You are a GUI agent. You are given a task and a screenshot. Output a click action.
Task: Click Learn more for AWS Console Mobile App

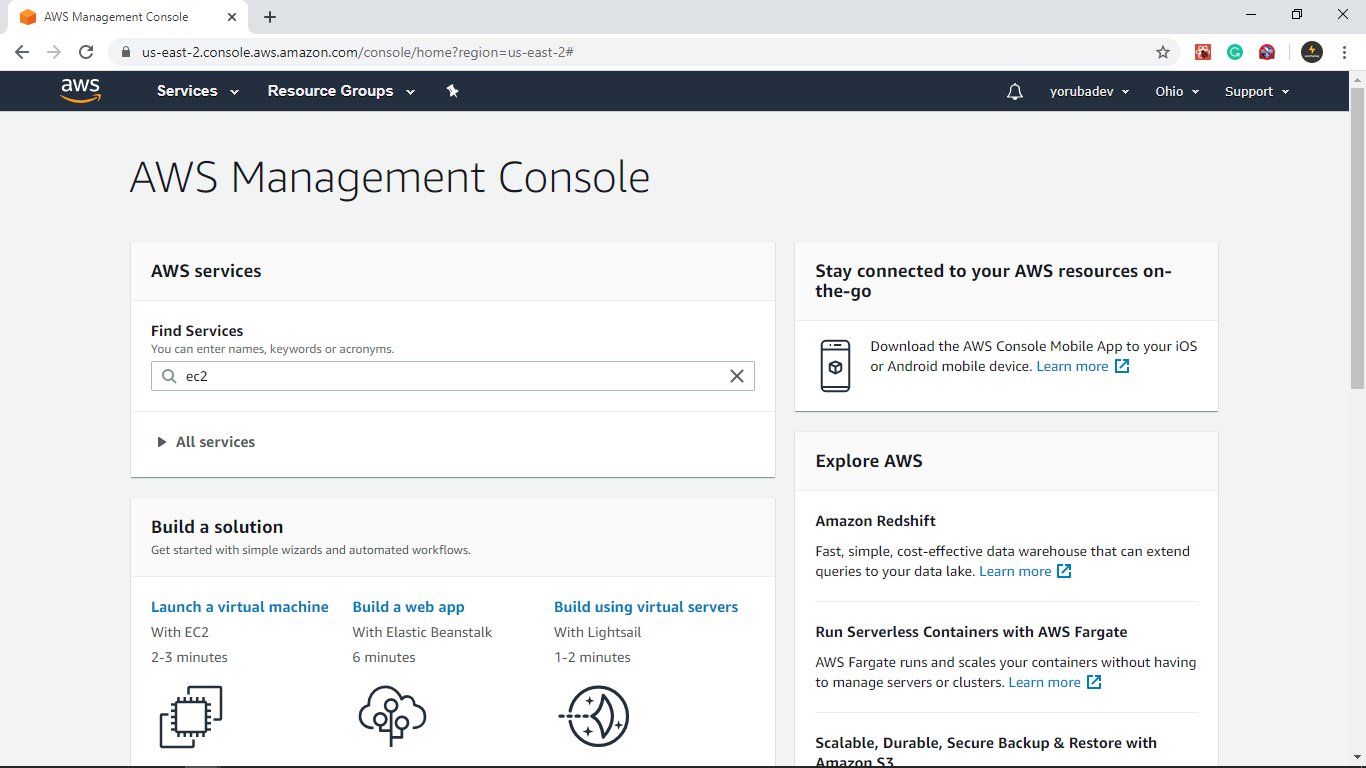click(x=1072, y=366)
